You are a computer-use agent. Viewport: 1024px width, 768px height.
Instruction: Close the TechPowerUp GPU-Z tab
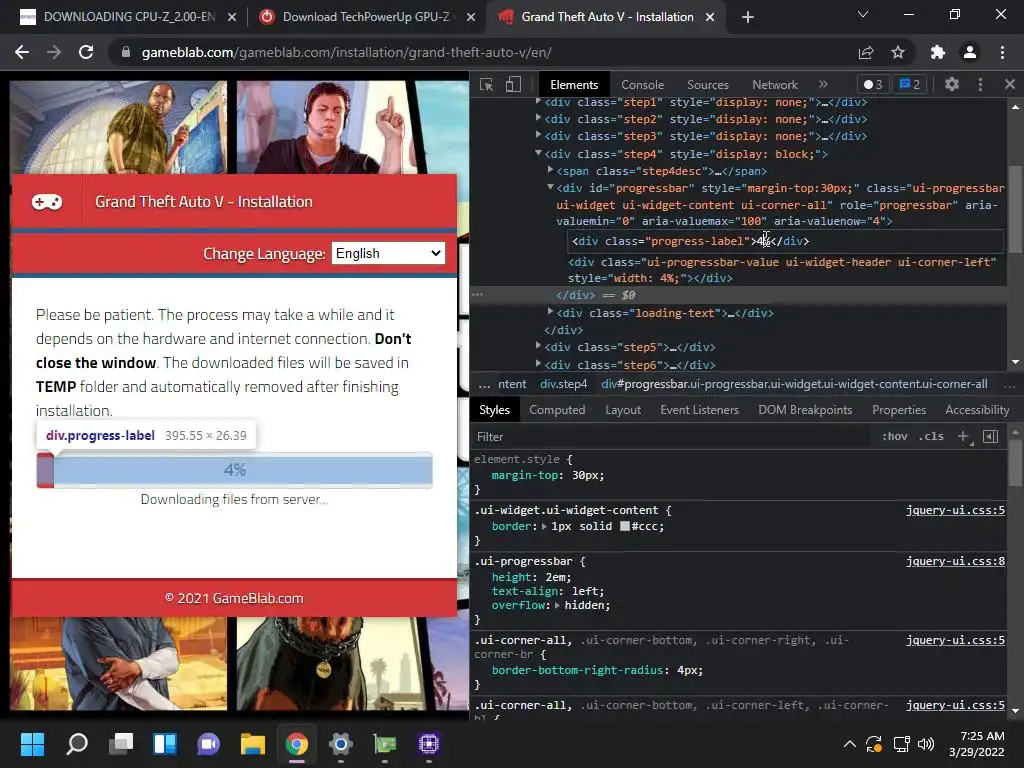tap(471, 18)
